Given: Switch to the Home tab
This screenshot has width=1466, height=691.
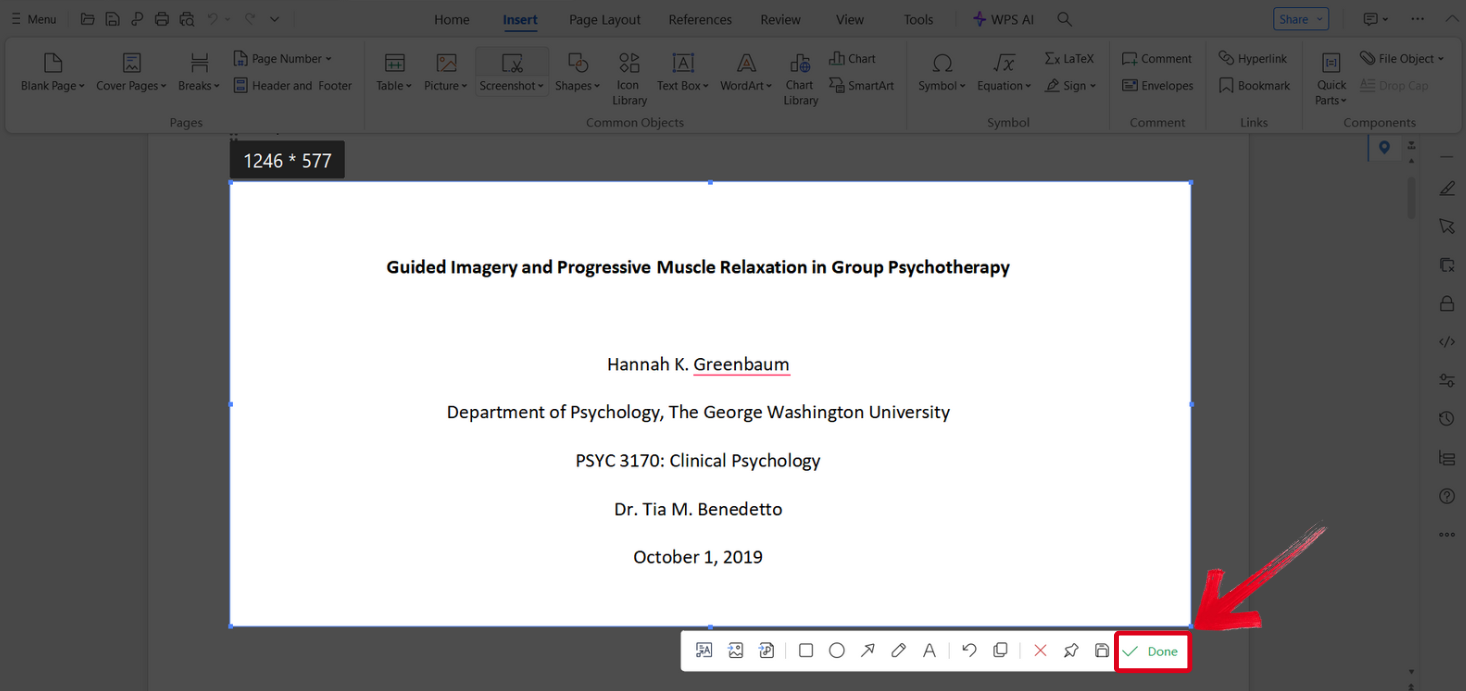Looking at the screenshot, I should pyautogui.click(x=452, y=19).
